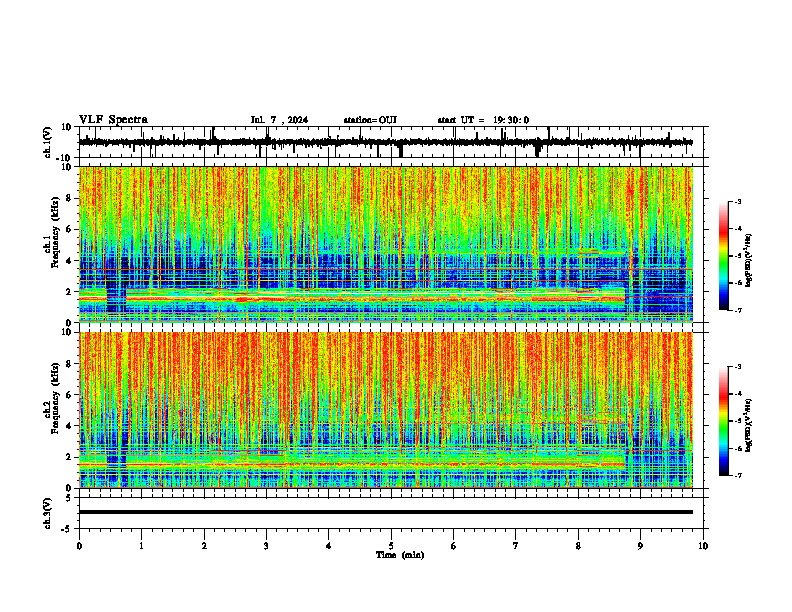Click the ch.2 "Frequency (kHz)" axis label
The image size is (792, 612).
(x=56, y=397)
